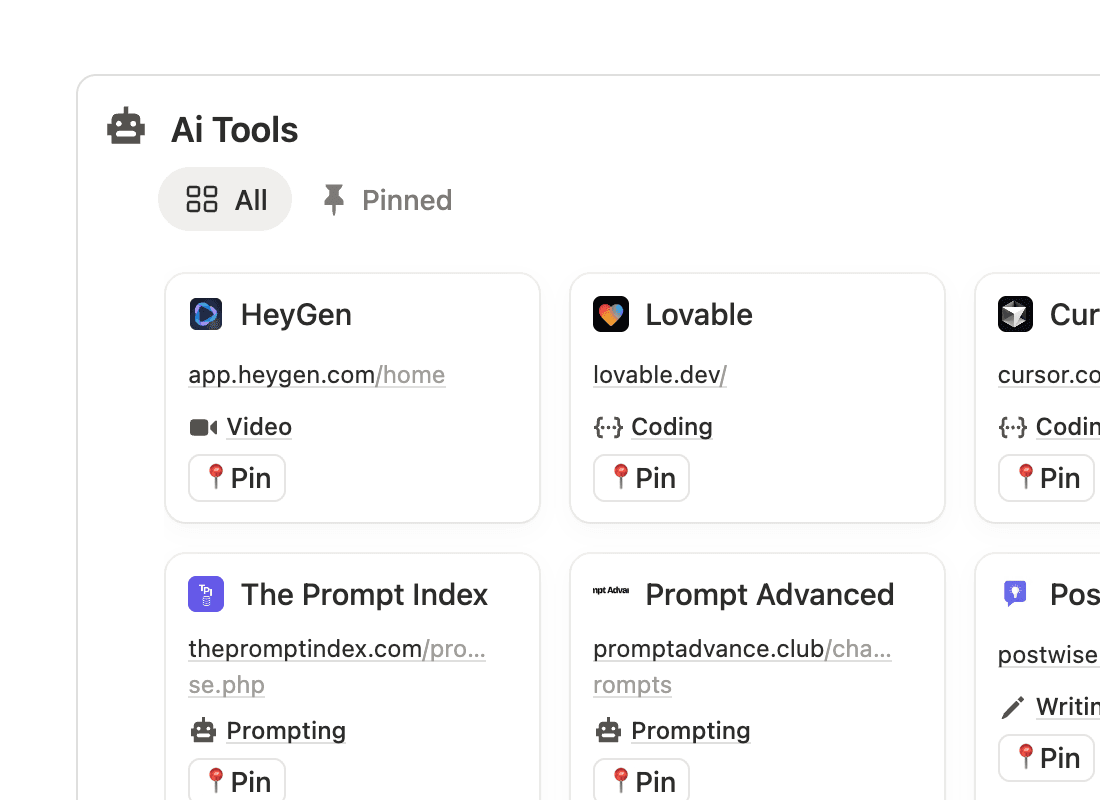
Task: Click the robot icon beside the Ai Tools heading
Action: point(125,127)
